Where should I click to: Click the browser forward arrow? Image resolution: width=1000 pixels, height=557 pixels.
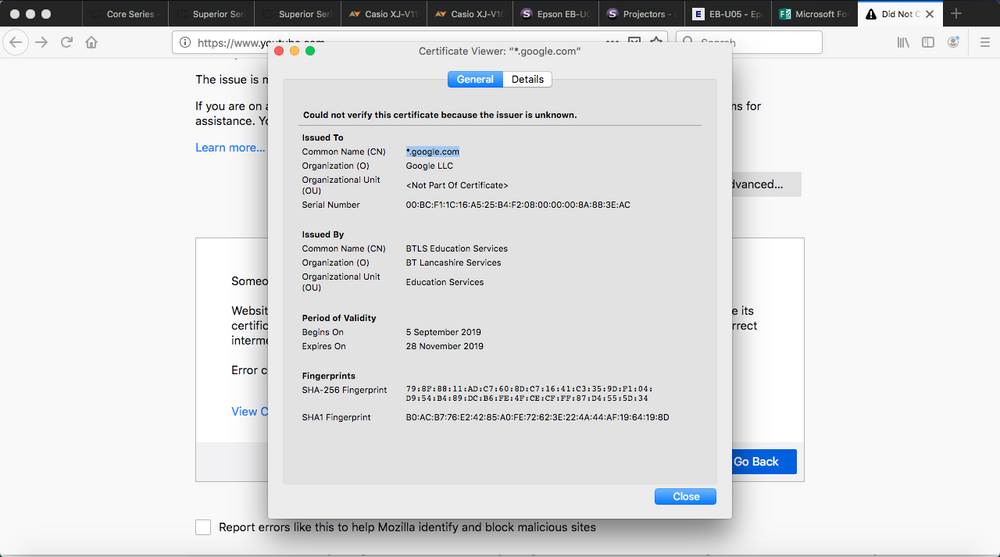click(x=41, y=43)
